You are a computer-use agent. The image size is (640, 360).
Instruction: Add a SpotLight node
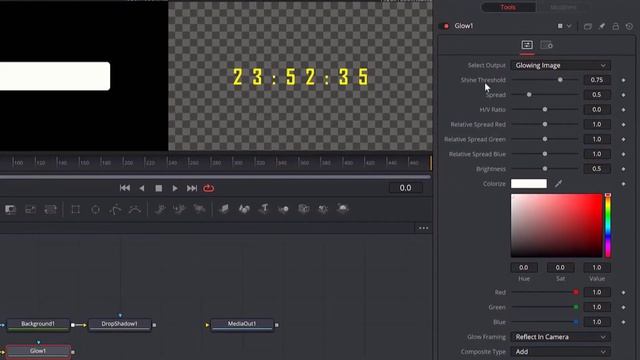[x=323, y=209]
